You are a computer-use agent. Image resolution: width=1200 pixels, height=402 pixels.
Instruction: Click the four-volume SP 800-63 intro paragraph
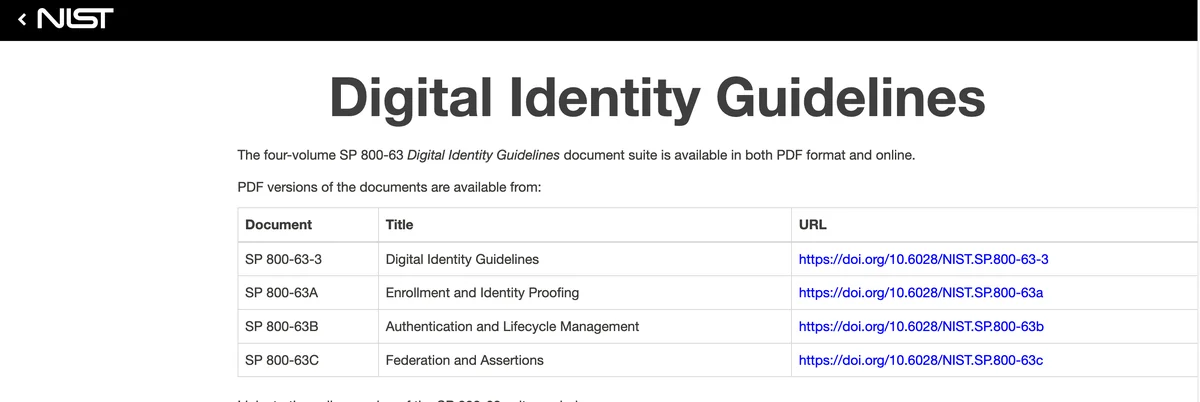[576, 155]
